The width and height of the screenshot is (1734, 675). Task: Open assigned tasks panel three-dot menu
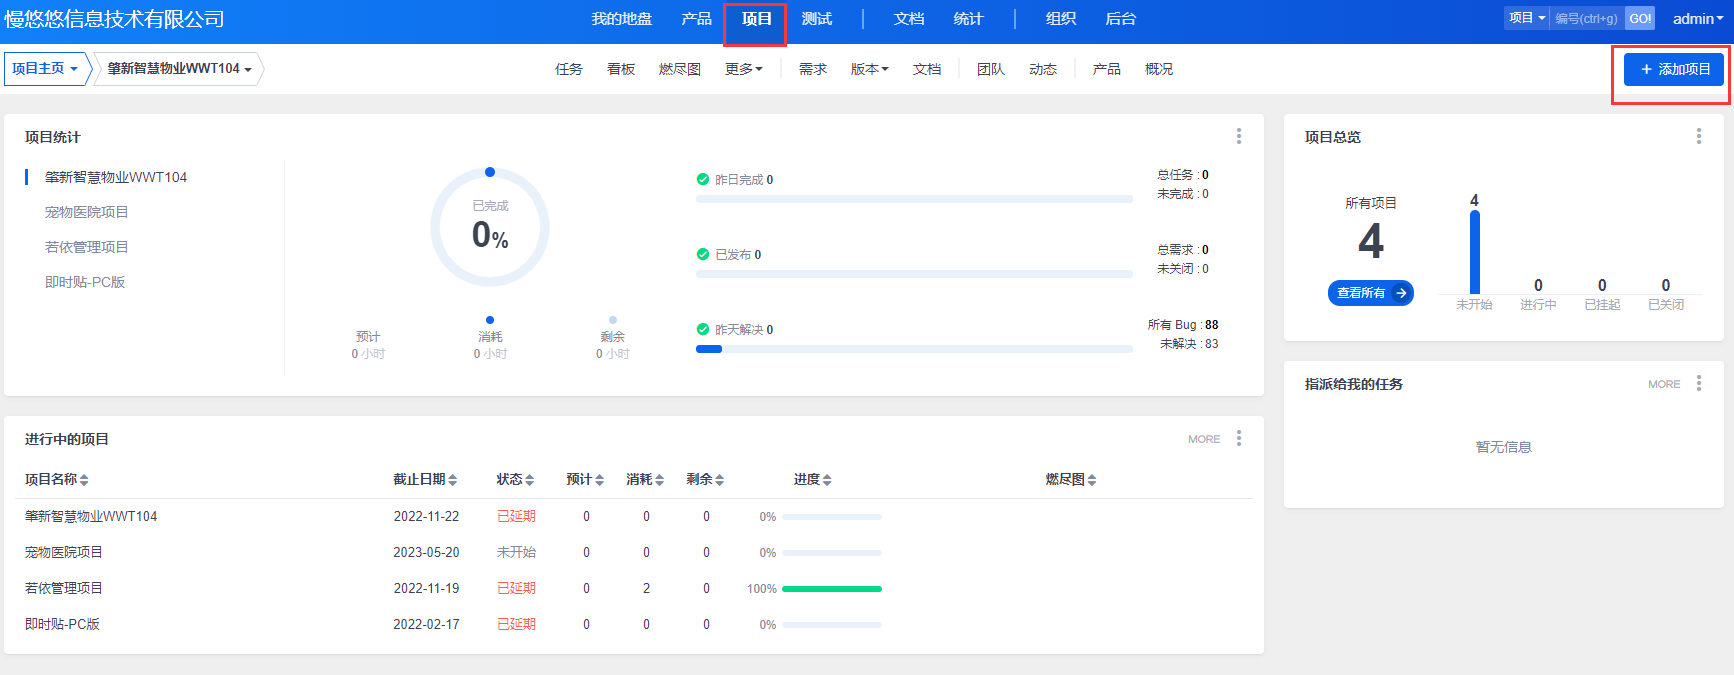(x=1698, y=383)
